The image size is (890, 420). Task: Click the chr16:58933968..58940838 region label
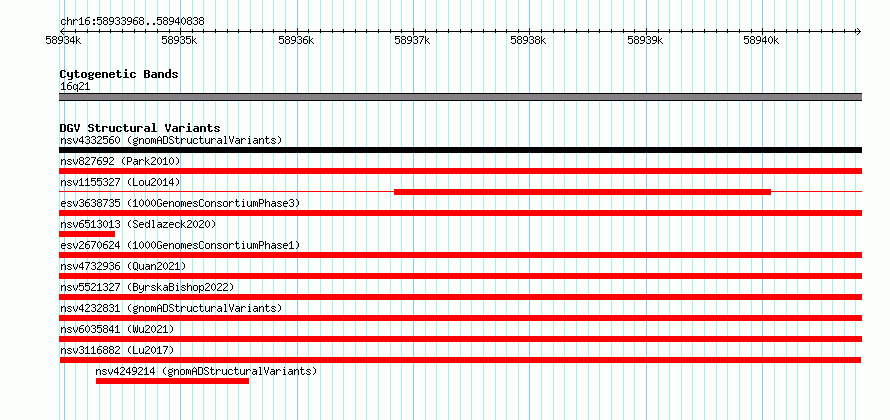(132, 22)
